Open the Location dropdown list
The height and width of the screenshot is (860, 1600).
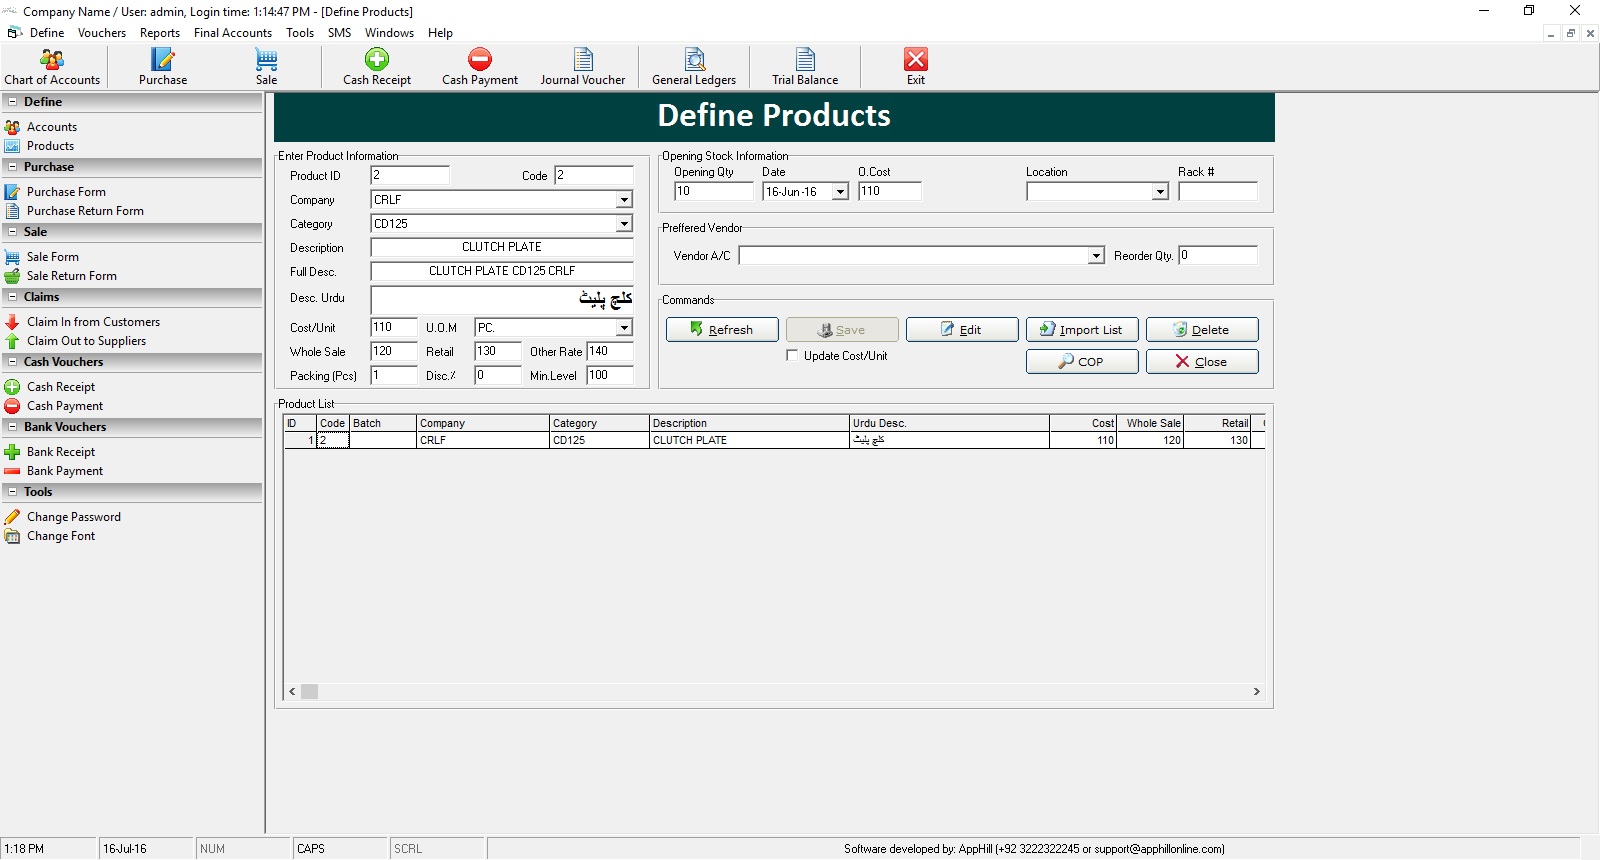(x=1160, y=192)
